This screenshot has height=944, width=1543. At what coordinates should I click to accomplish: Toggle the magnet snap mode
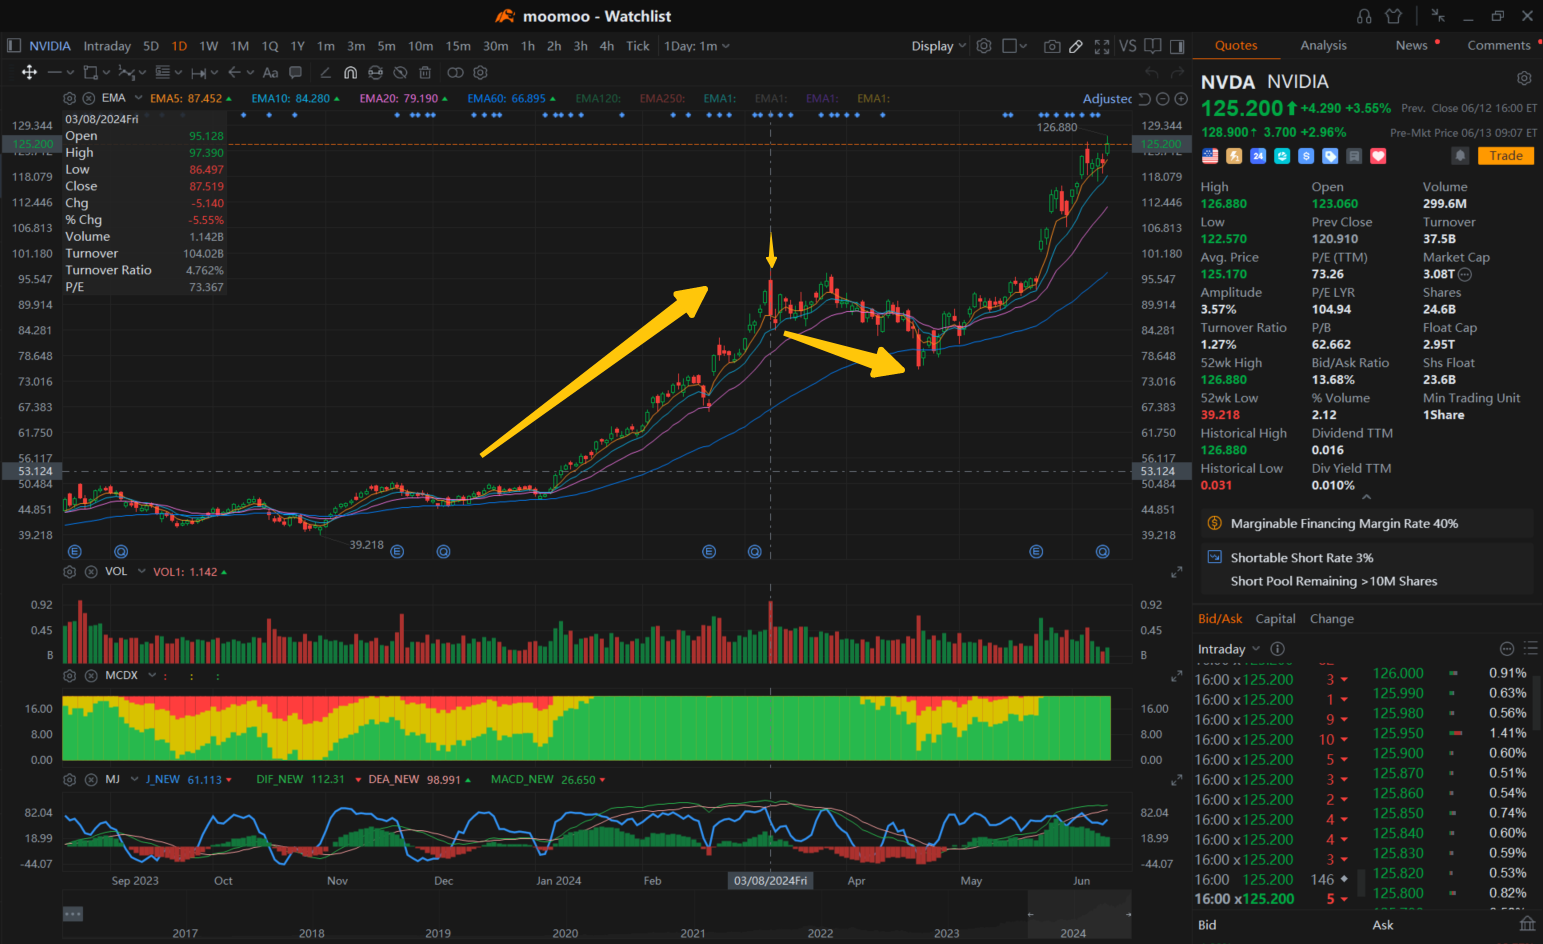(x=350, y=72)
